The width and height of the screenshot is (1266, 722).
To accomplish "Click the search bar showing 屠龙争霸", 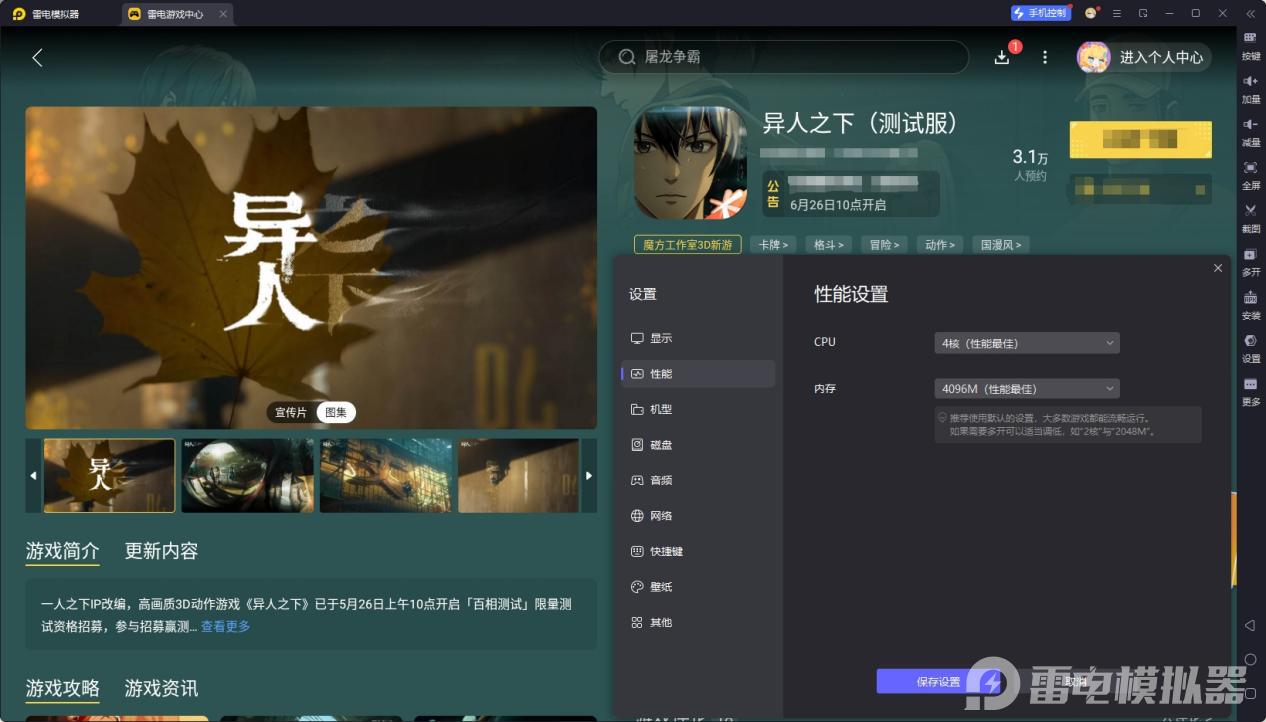I will click(783, 57).
